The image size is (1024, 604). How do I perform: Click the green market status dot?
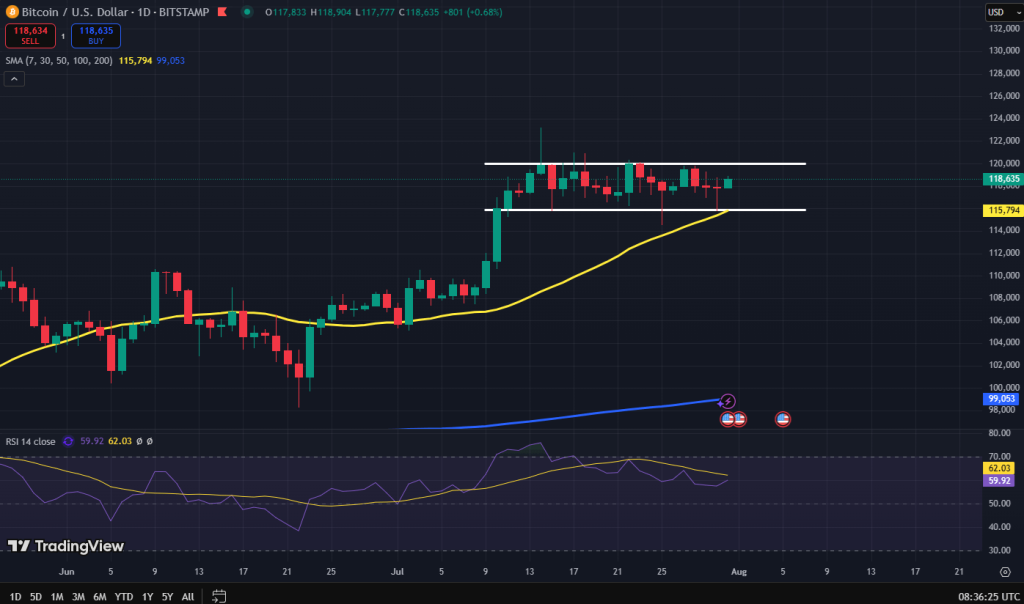tap(247, 12)
